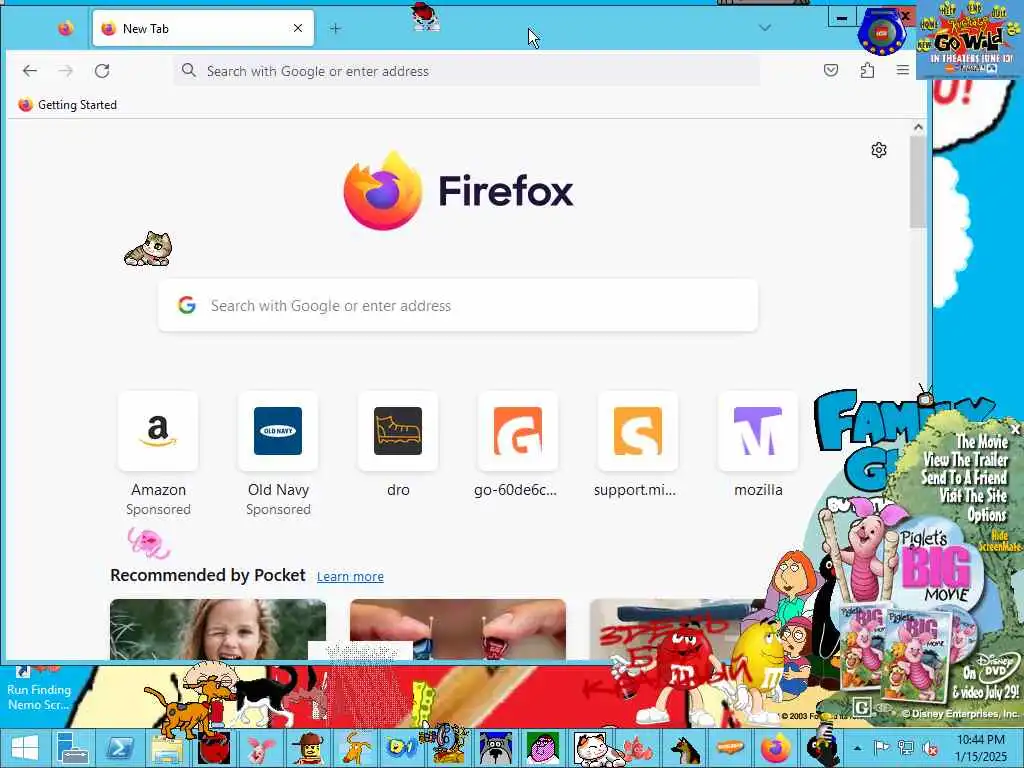Screen dimensions: 1024x768
Task: Click the pink jellyfish screenmate
Action: click(149, 543)
